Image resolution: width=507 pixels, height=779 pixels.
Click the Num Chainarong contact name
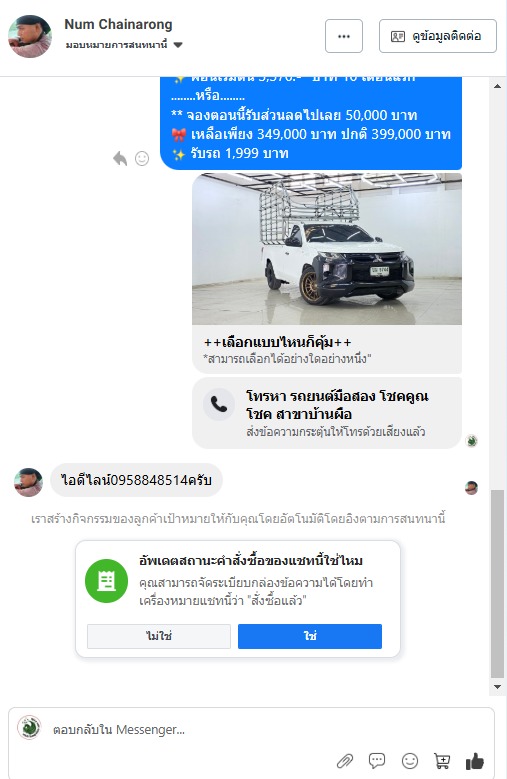tap(118, 24)
